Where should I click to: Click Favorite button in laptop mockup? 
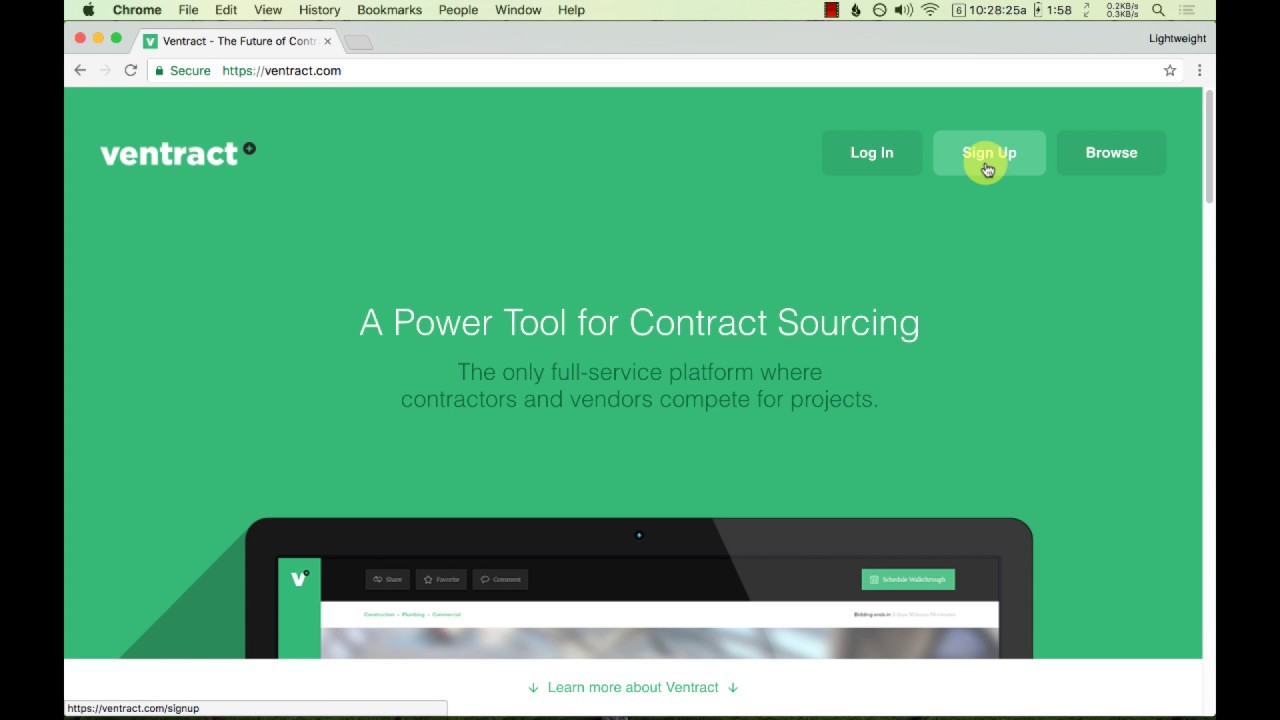click(441, 579)
